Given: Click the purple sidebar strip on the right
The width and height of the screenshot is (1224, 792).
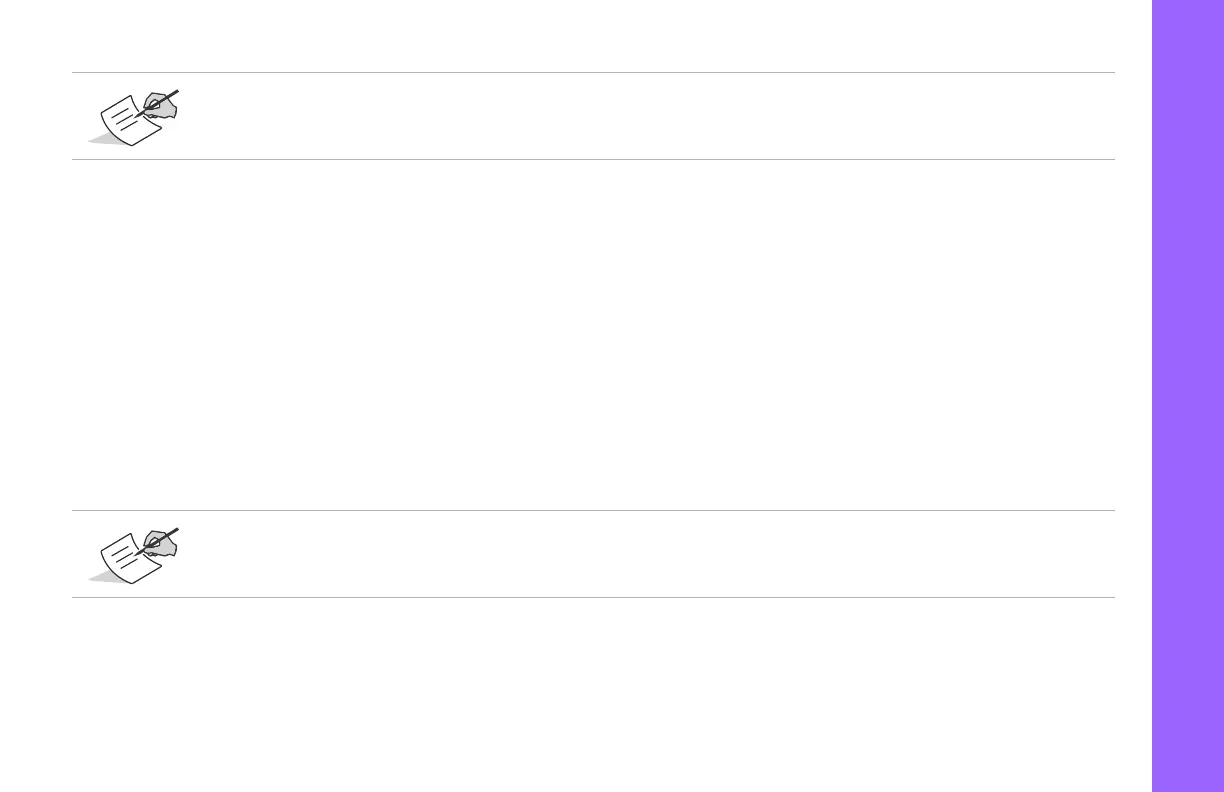Looking at the screenshot, I should click(1188, 396).
